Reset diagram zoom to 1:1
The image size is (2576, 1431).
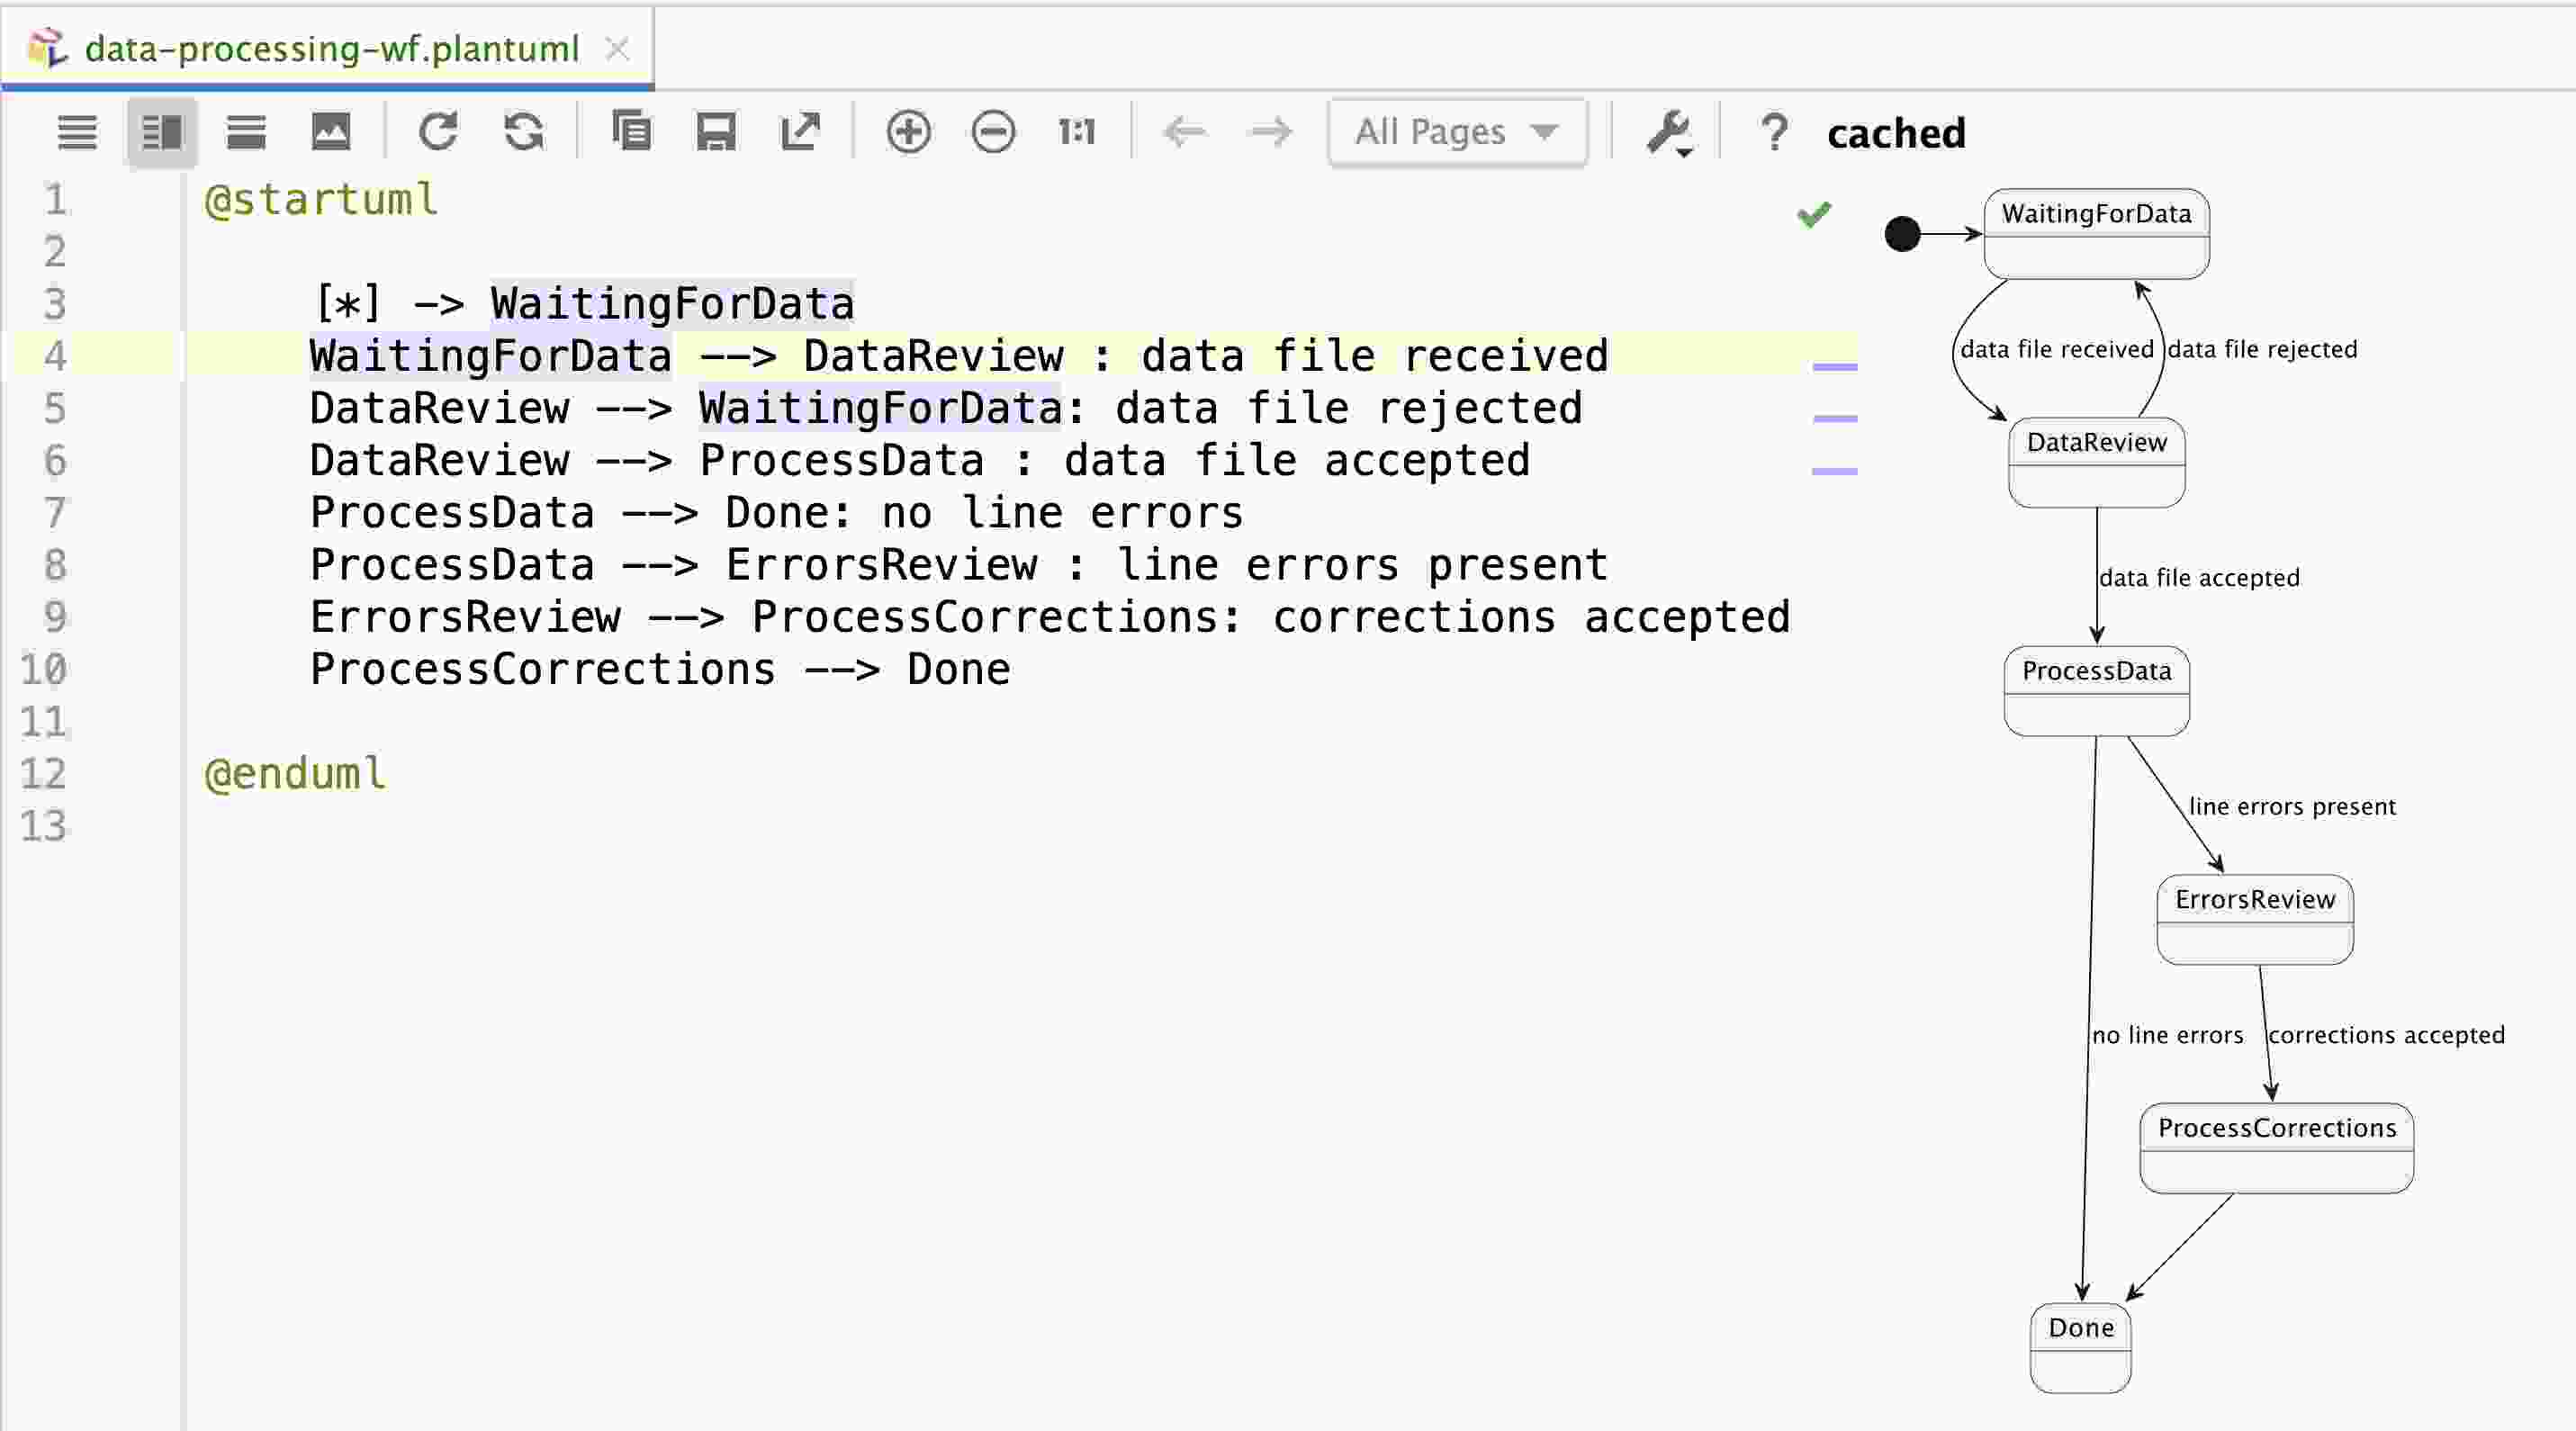1077,132
